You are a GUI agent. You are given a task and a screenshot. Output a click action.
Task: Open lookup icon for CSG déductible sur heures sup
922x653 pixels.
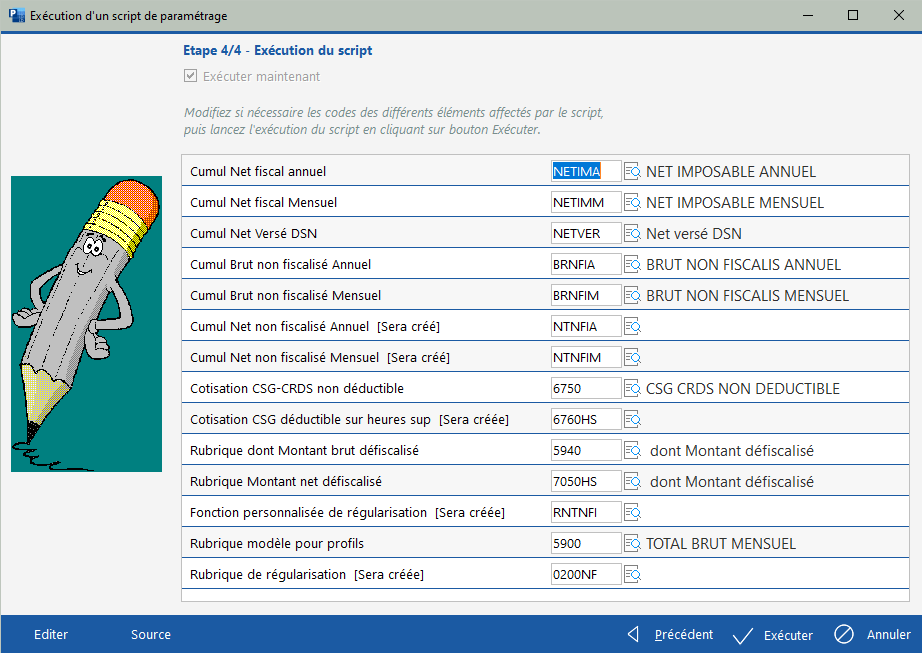(632, 420)
